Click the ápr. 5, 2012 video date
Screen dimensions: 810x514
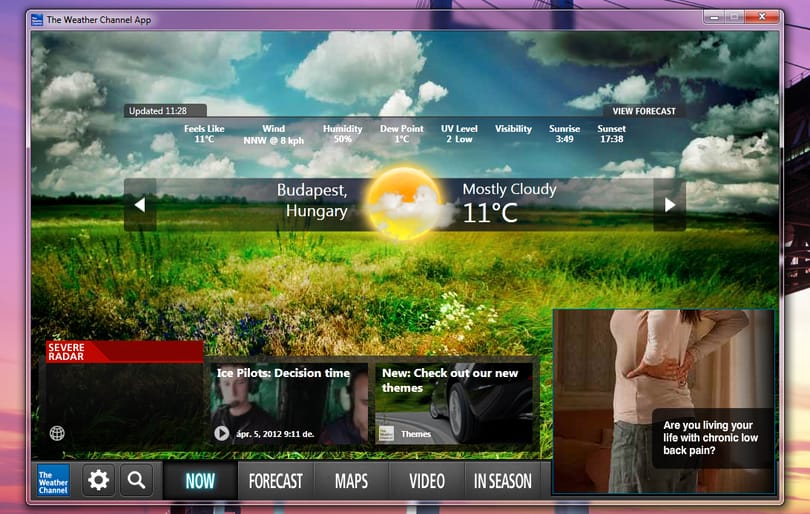275,434
